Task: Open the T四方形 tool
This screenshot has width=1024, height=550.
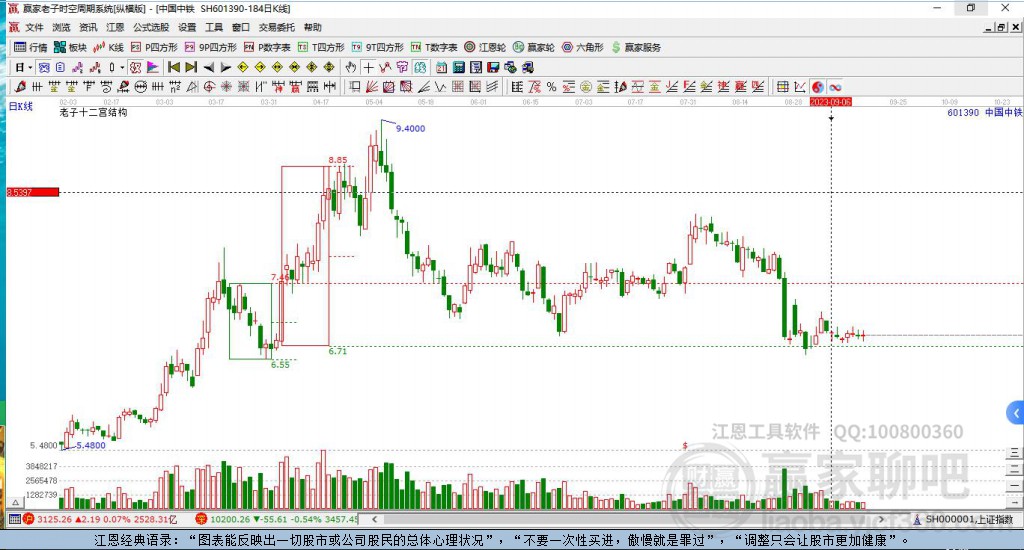Action: click(x=321, y=47)
